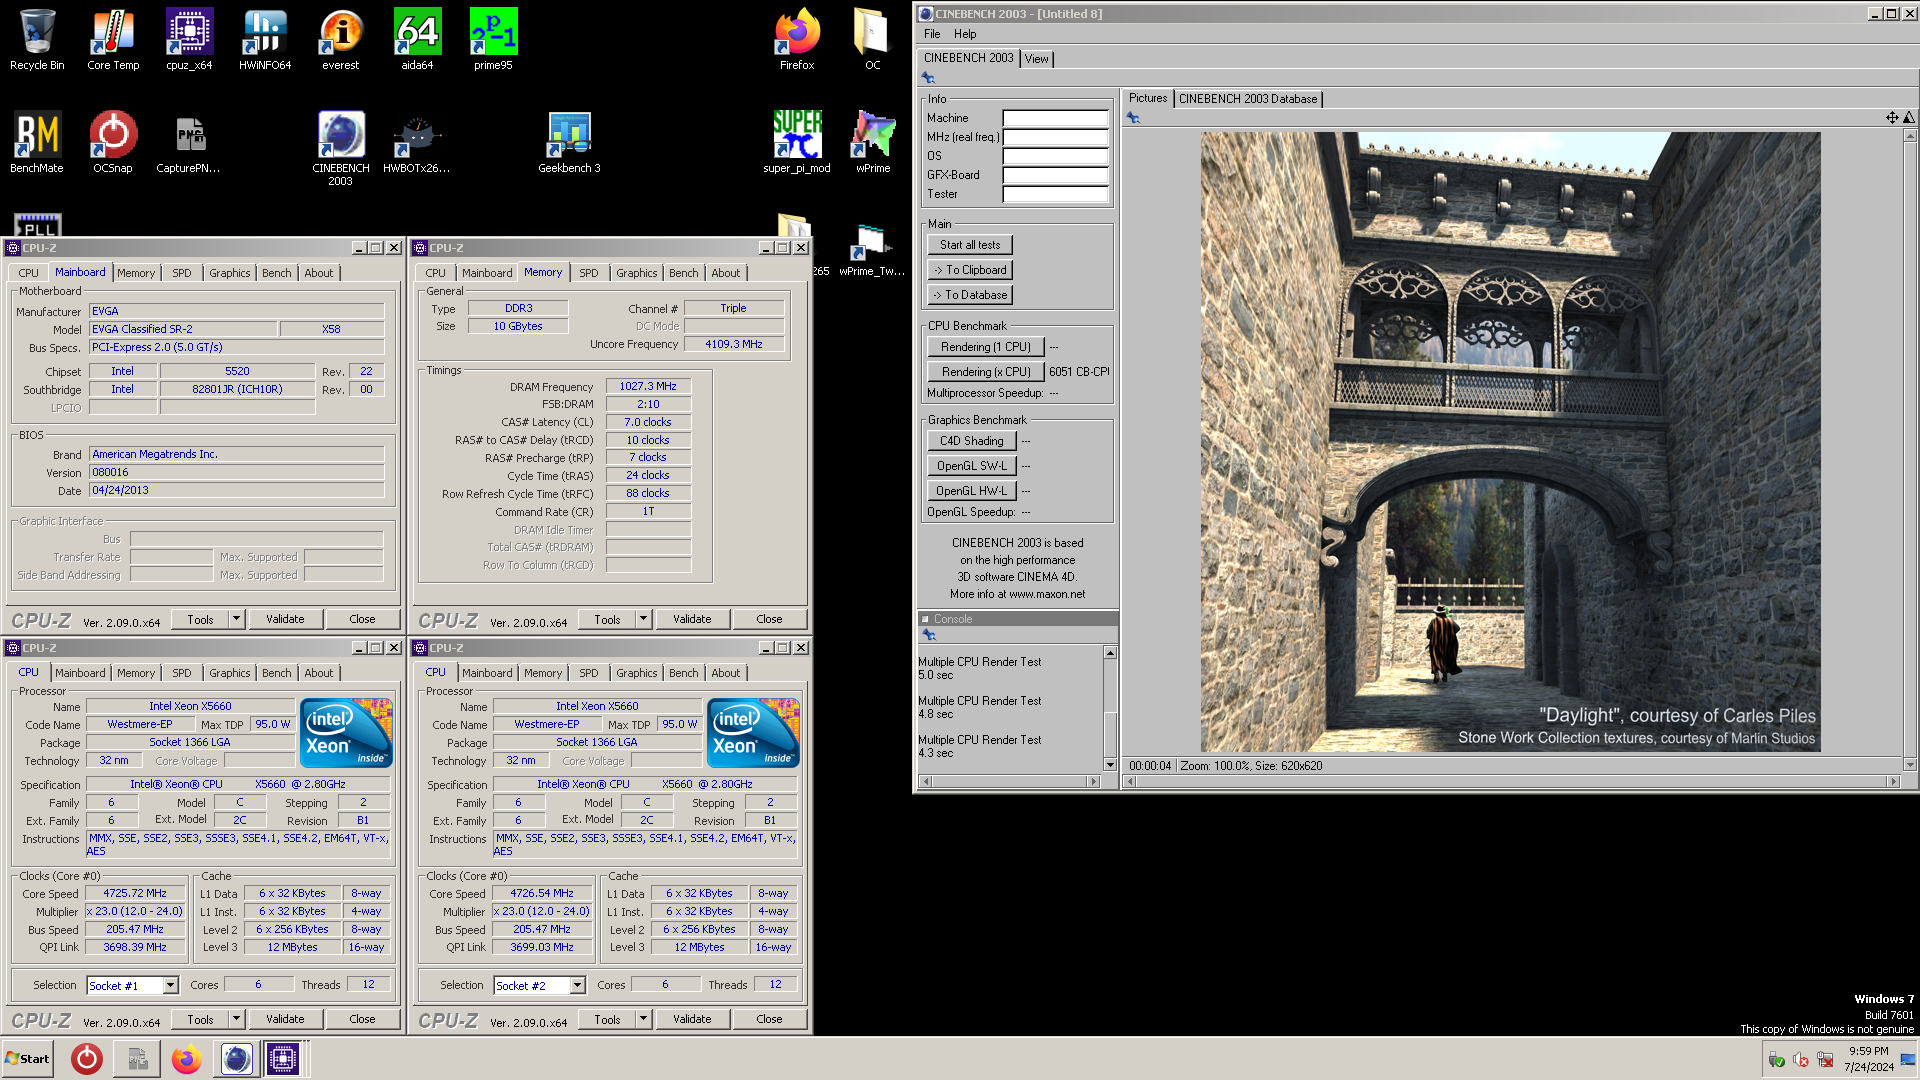
Task: Click the CPU-Z chip icon in taskbar
Action: pos(283,1059)
